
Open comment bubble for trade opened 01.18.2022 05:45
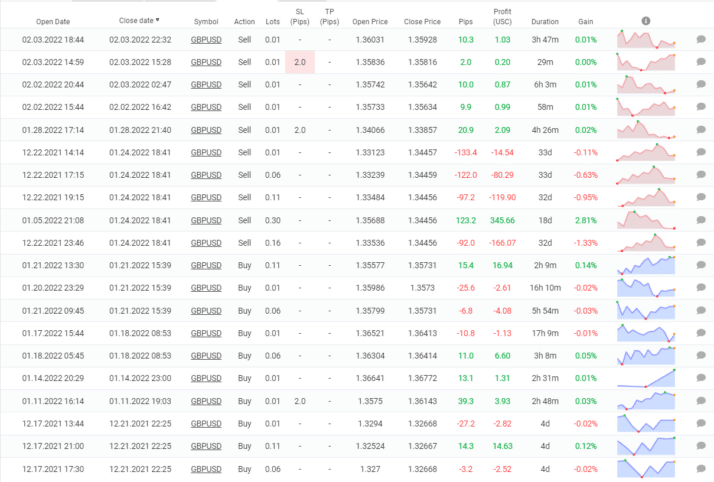[701, 355]
